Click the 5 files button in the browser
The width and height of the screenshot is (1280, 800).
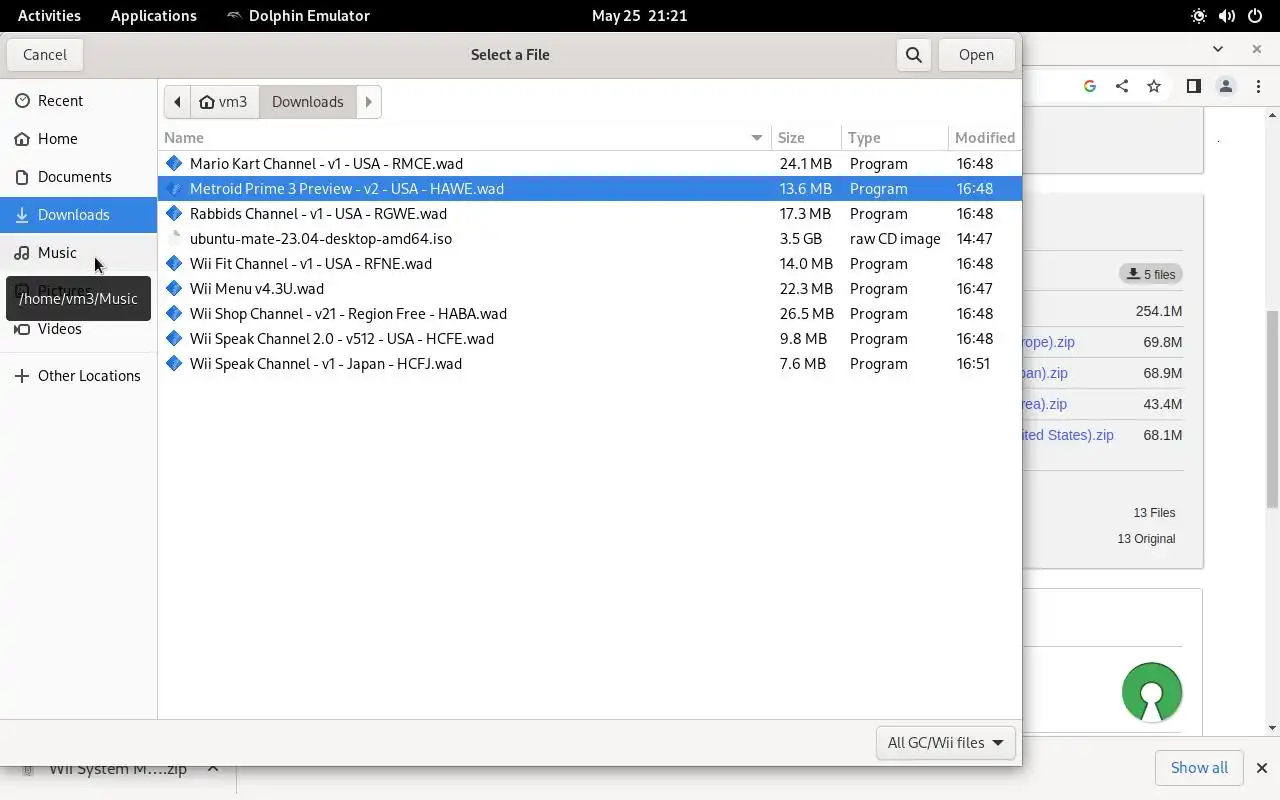[x=1151, y=274]
